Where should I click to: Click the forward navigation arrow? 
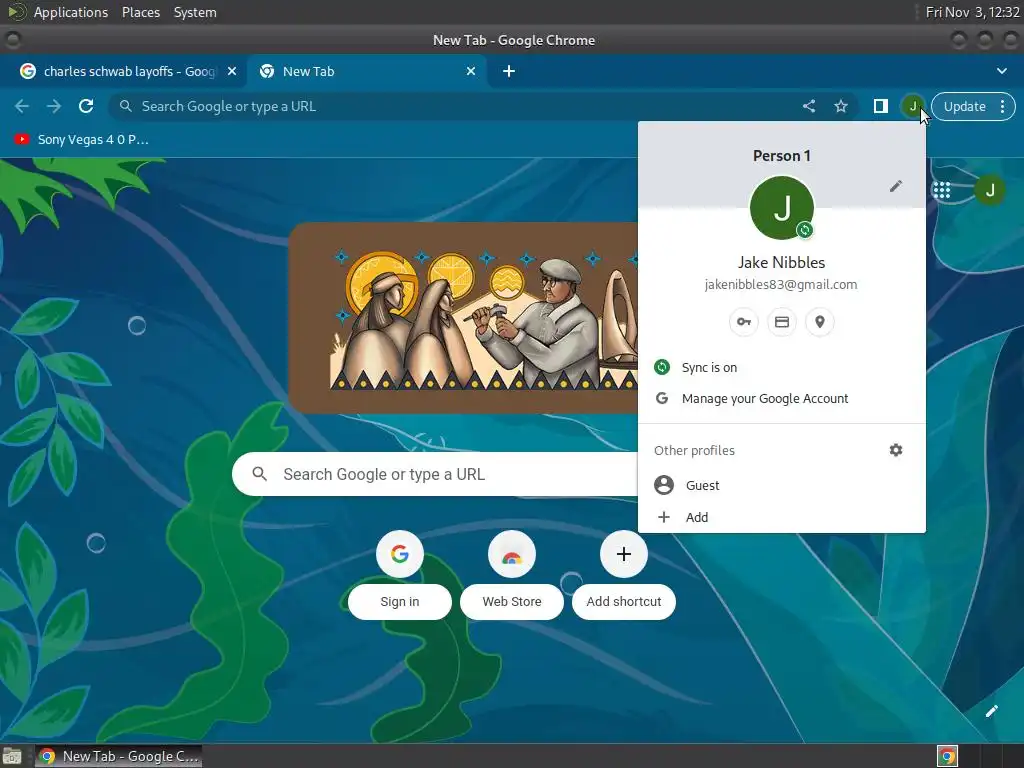click(x=54, y=106)
